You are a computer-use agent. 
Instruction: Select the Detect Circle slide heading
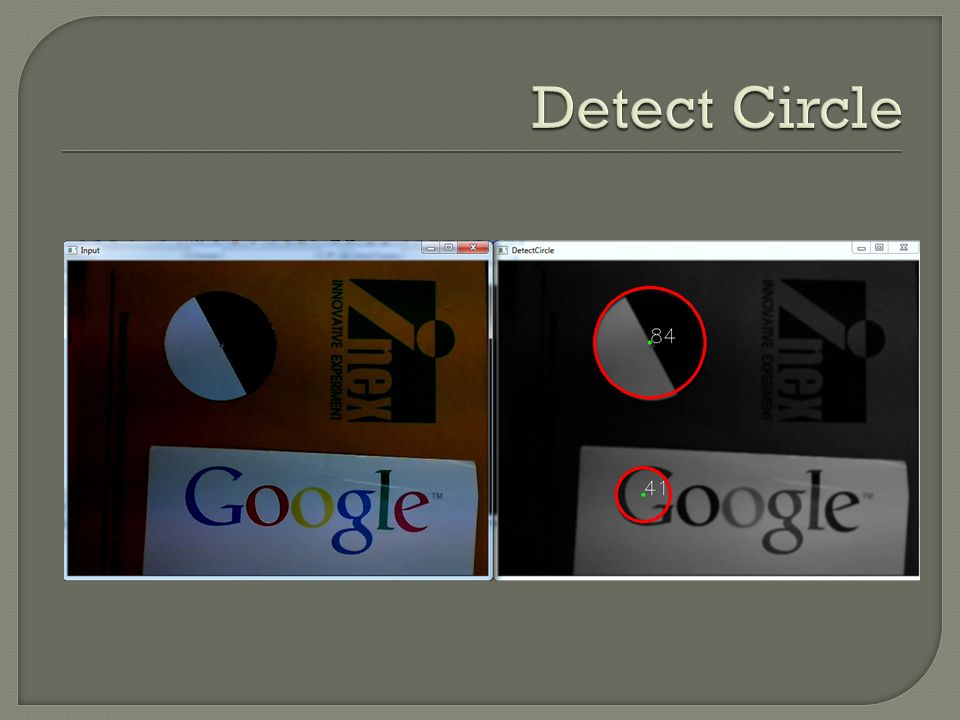716,108
